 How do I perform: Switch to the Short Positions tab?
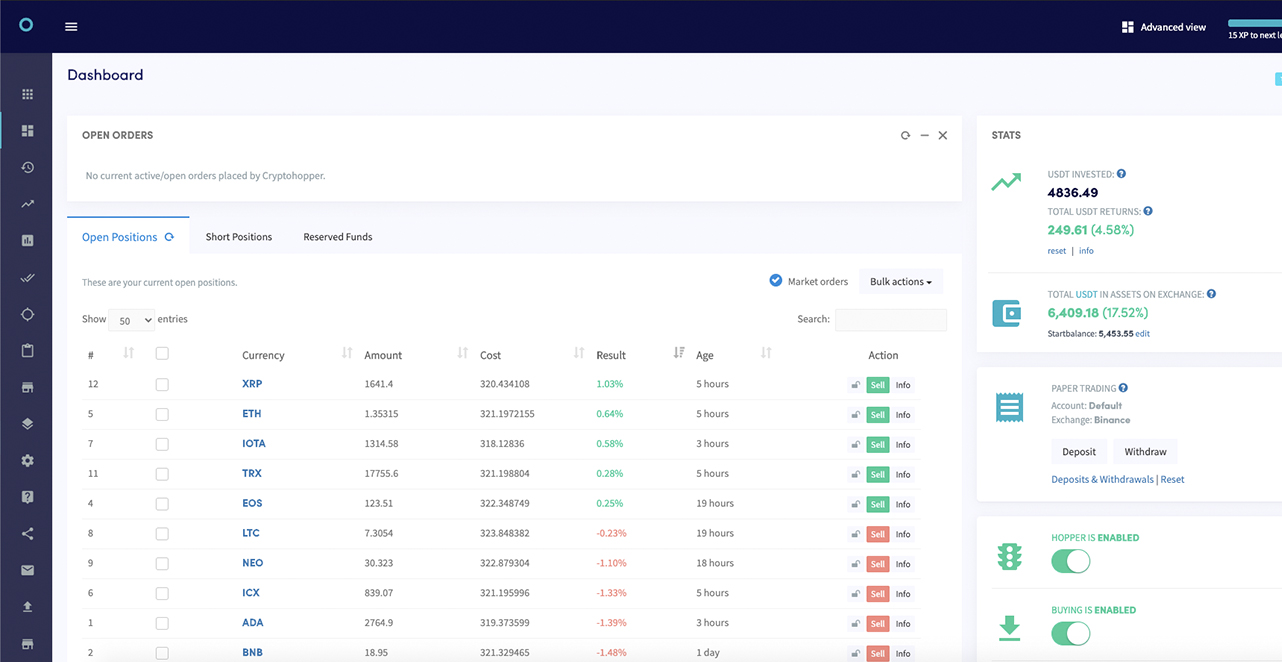pos(238,236)
